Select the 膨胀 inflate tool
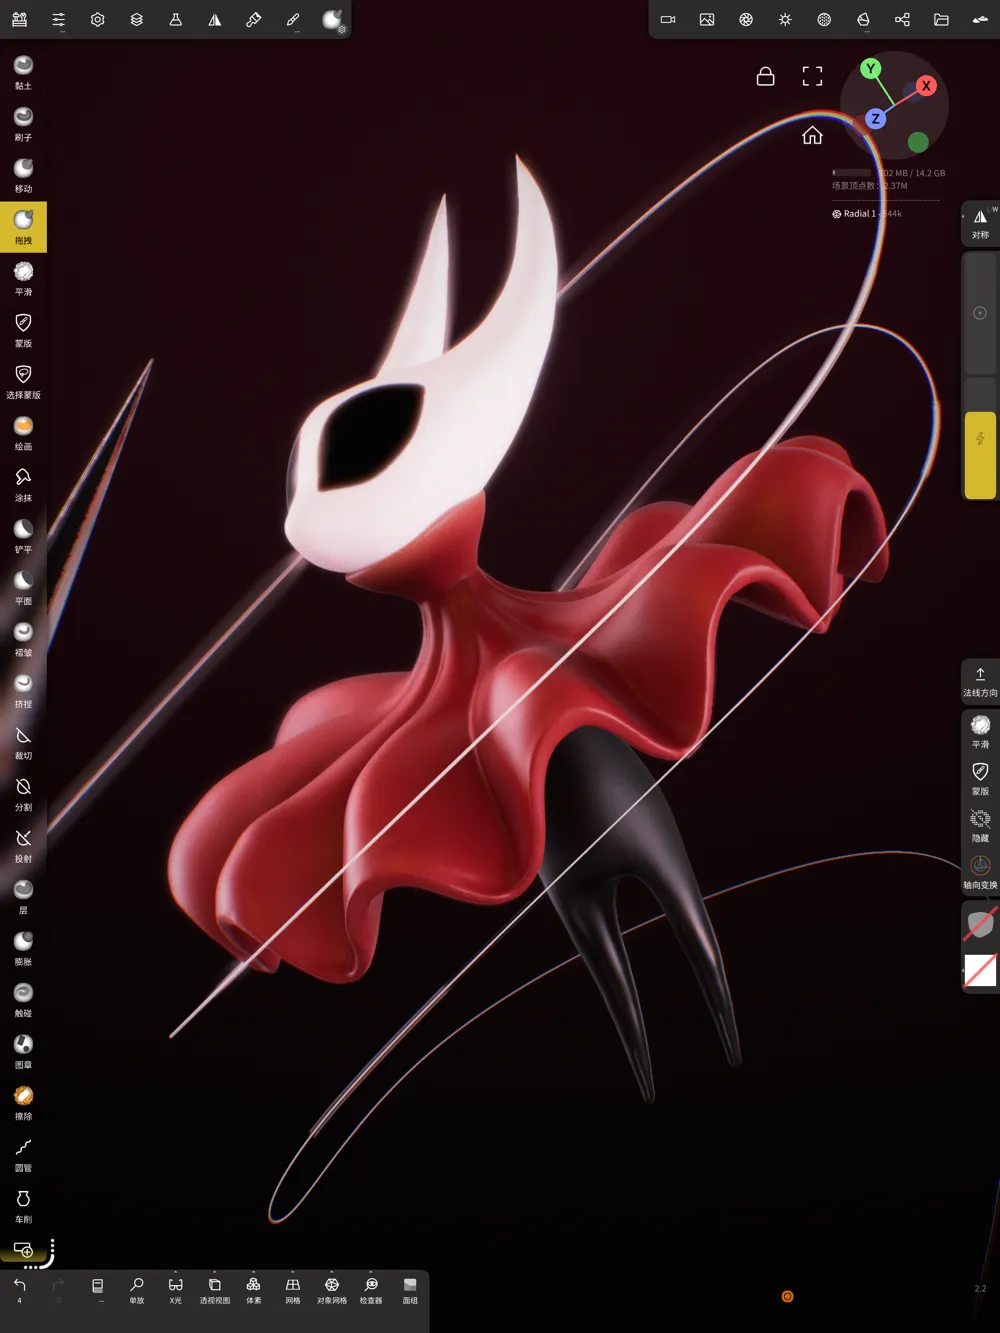Viewport: 1000px width, 1333px height. 23,948
